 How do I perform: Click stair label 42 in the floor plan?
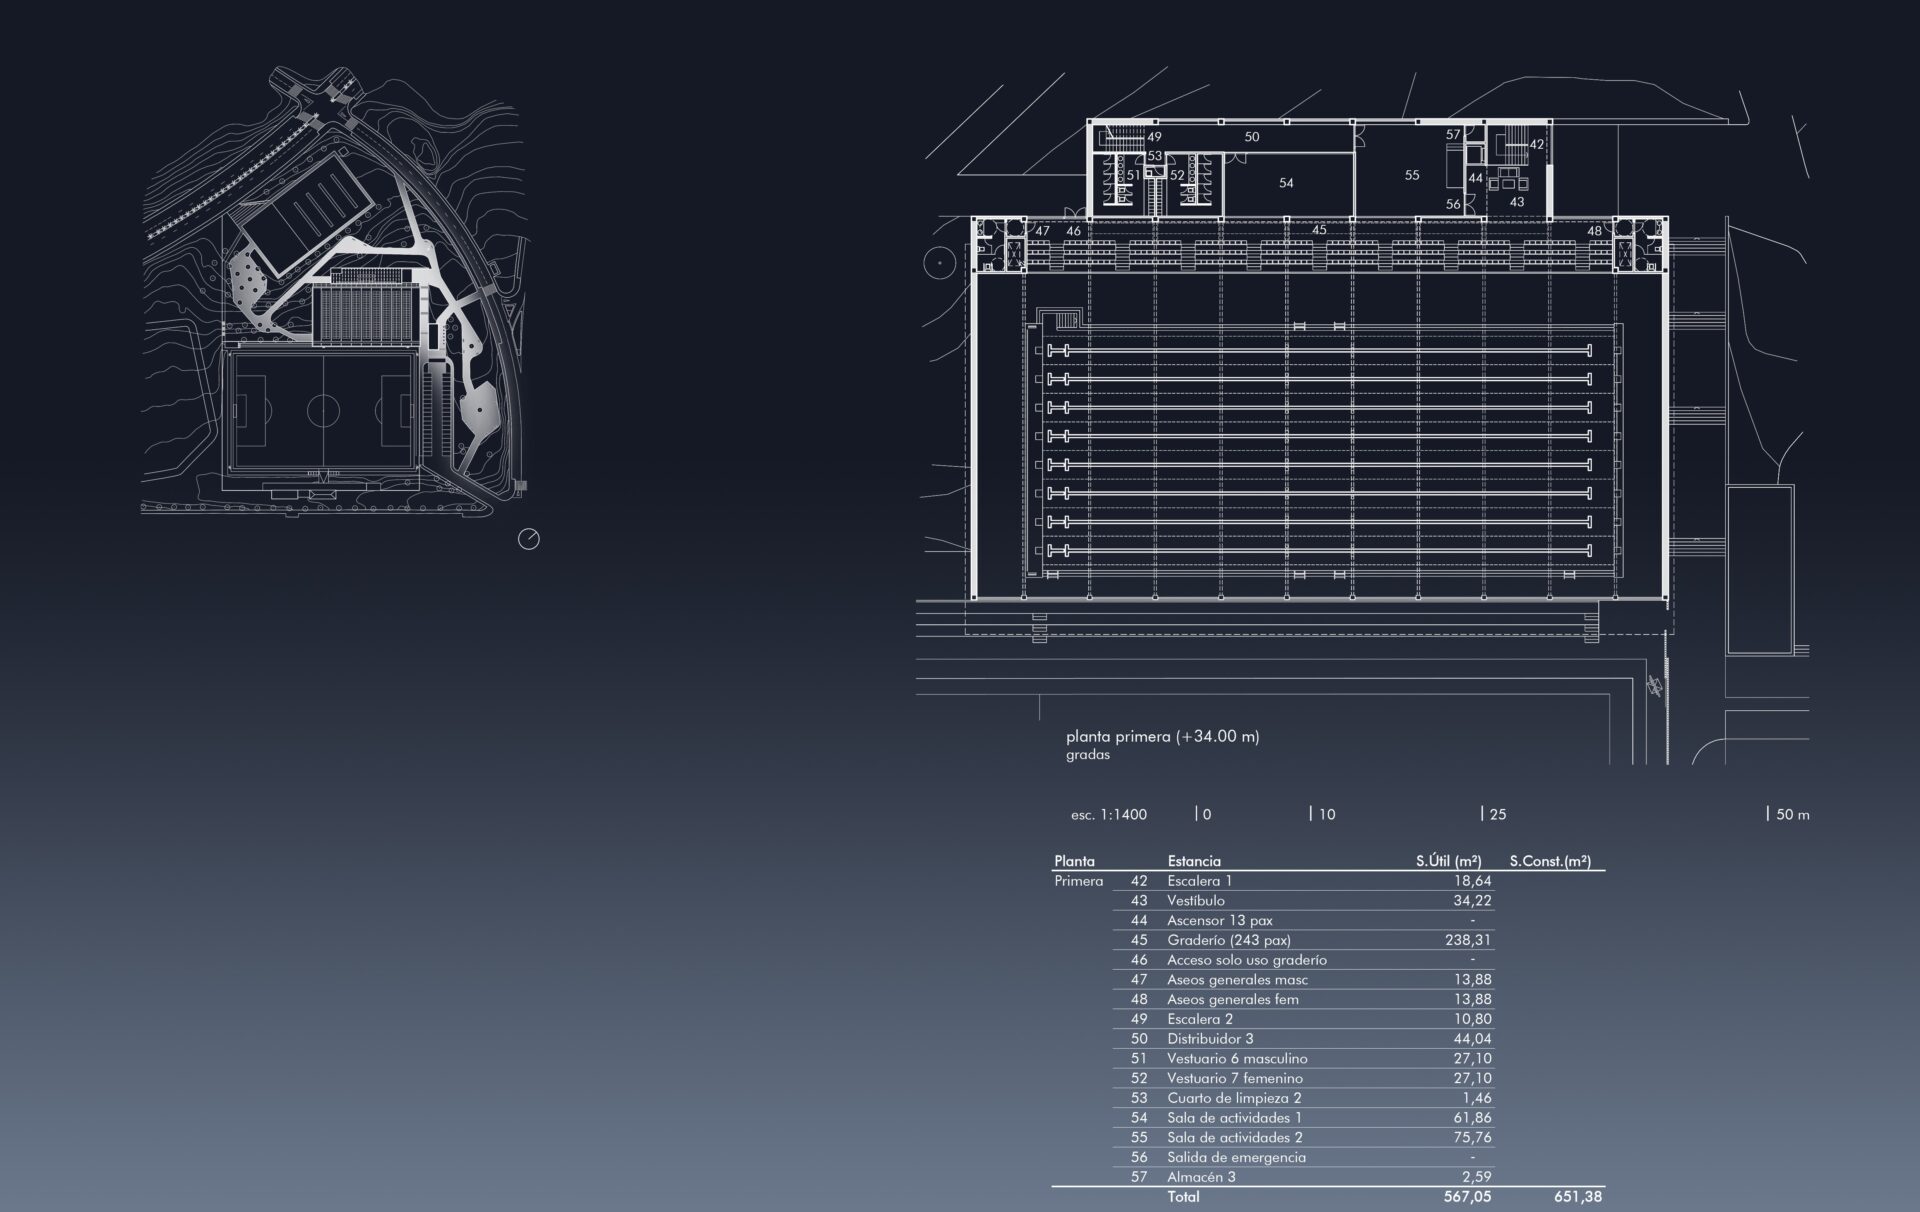click(1537, 145)
